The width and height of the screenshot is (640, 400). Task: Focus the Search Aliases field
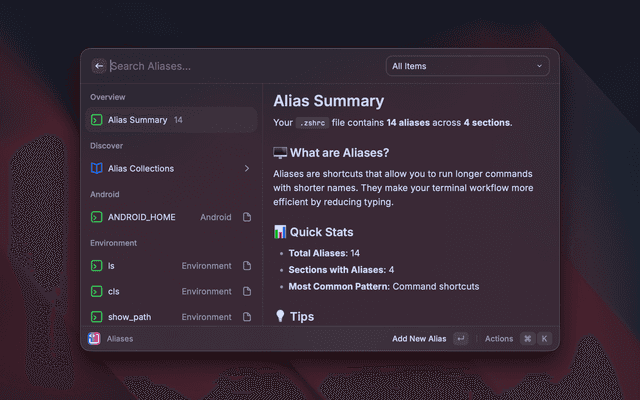[x=240, y=66]
